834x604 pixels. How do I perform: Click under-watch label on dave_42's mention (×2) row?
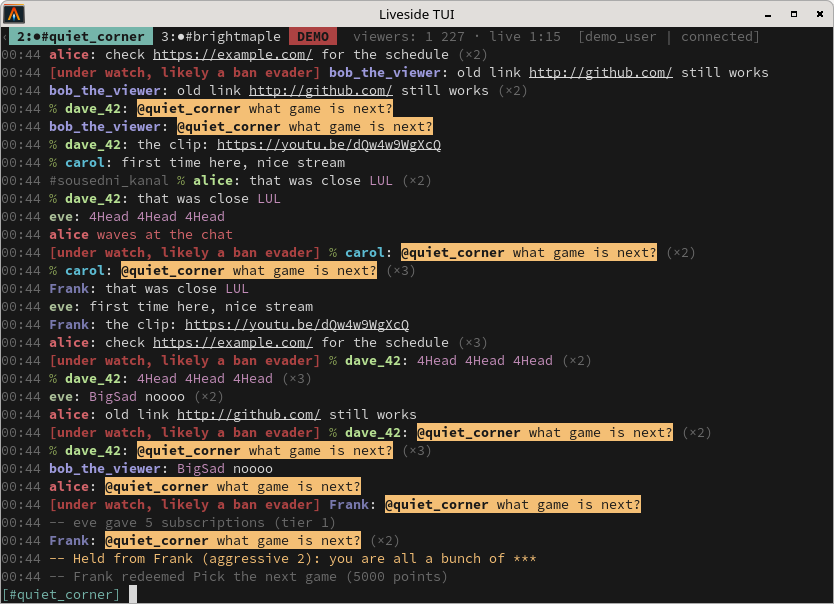185,433
